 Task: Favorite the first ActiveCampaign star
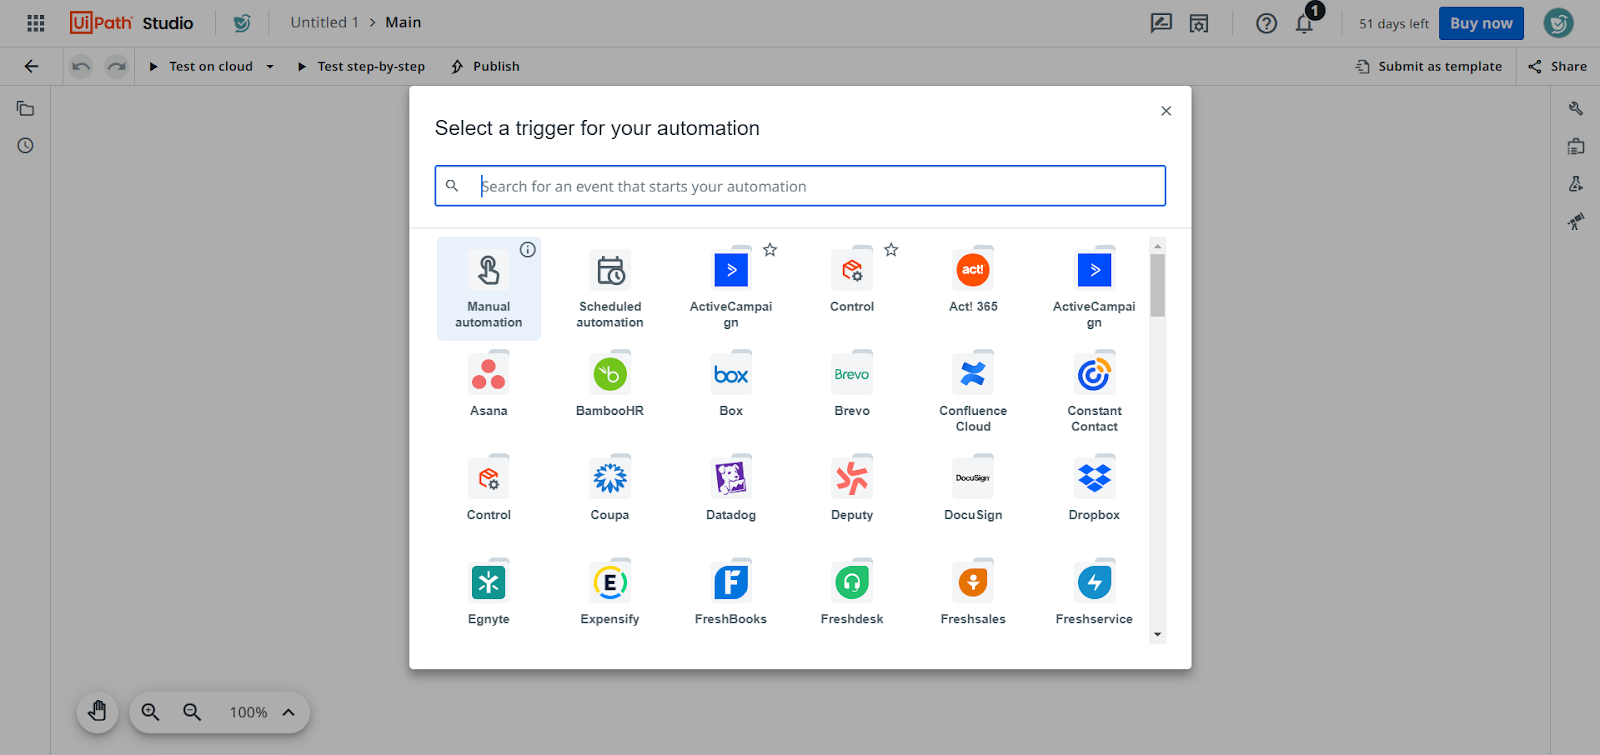point(770,250)
